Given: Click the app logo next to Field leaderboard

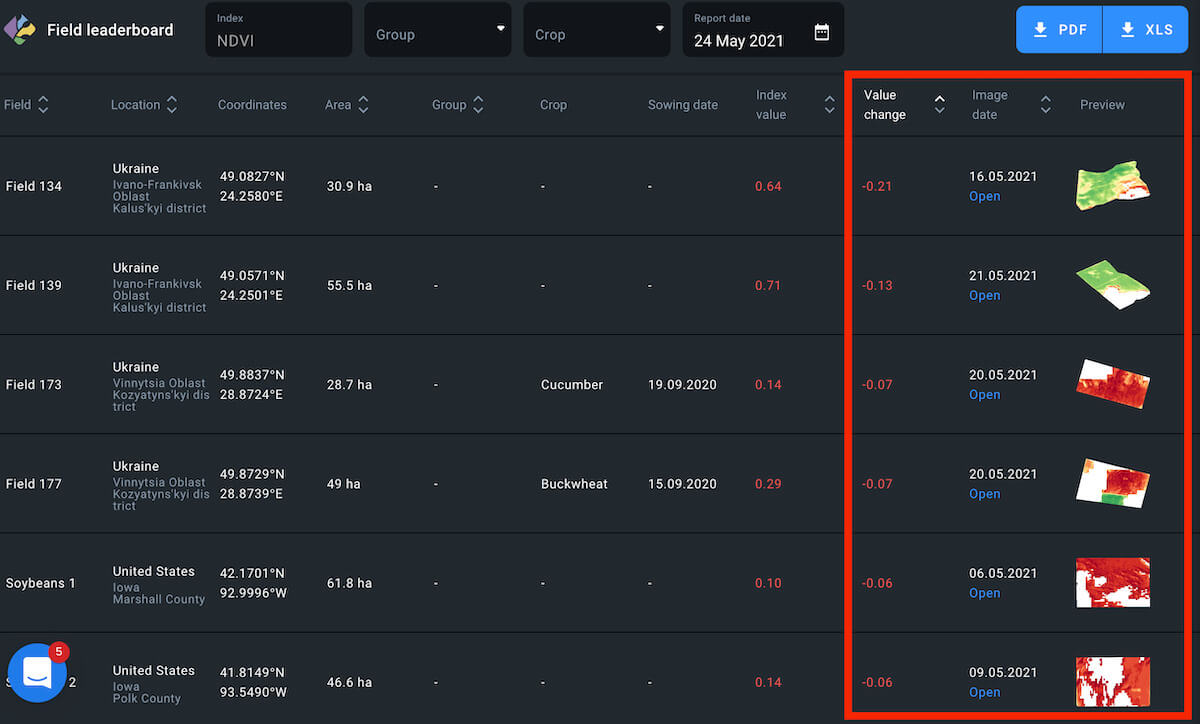Looking at the screenshot, I should point(20,30).
